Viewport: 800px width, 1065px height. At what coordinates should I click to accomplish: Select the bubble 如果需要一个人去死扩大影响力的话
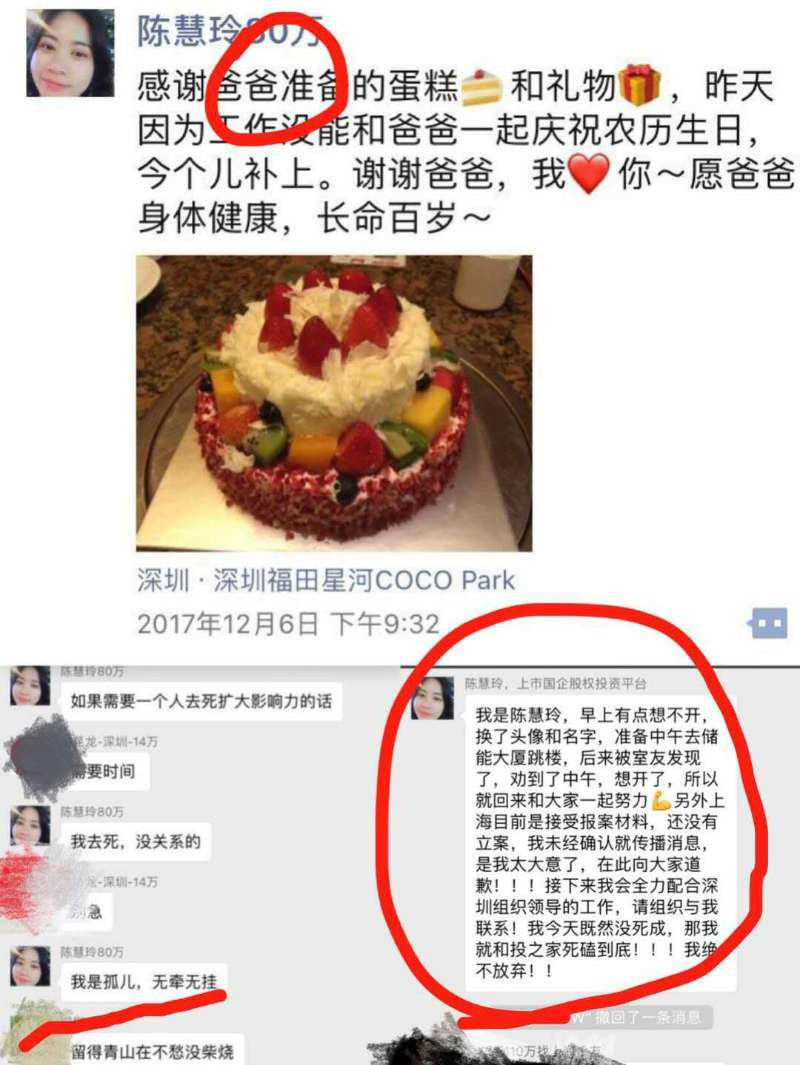(201, 701)
